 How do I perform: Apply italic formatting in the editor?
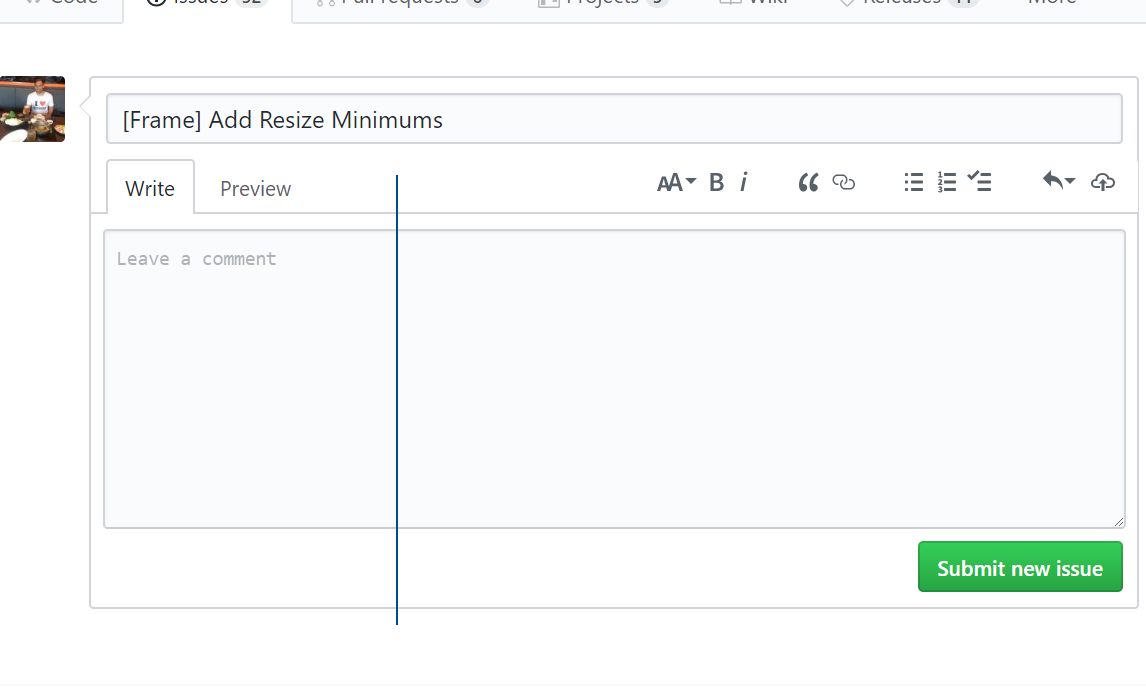coord(744,182)
